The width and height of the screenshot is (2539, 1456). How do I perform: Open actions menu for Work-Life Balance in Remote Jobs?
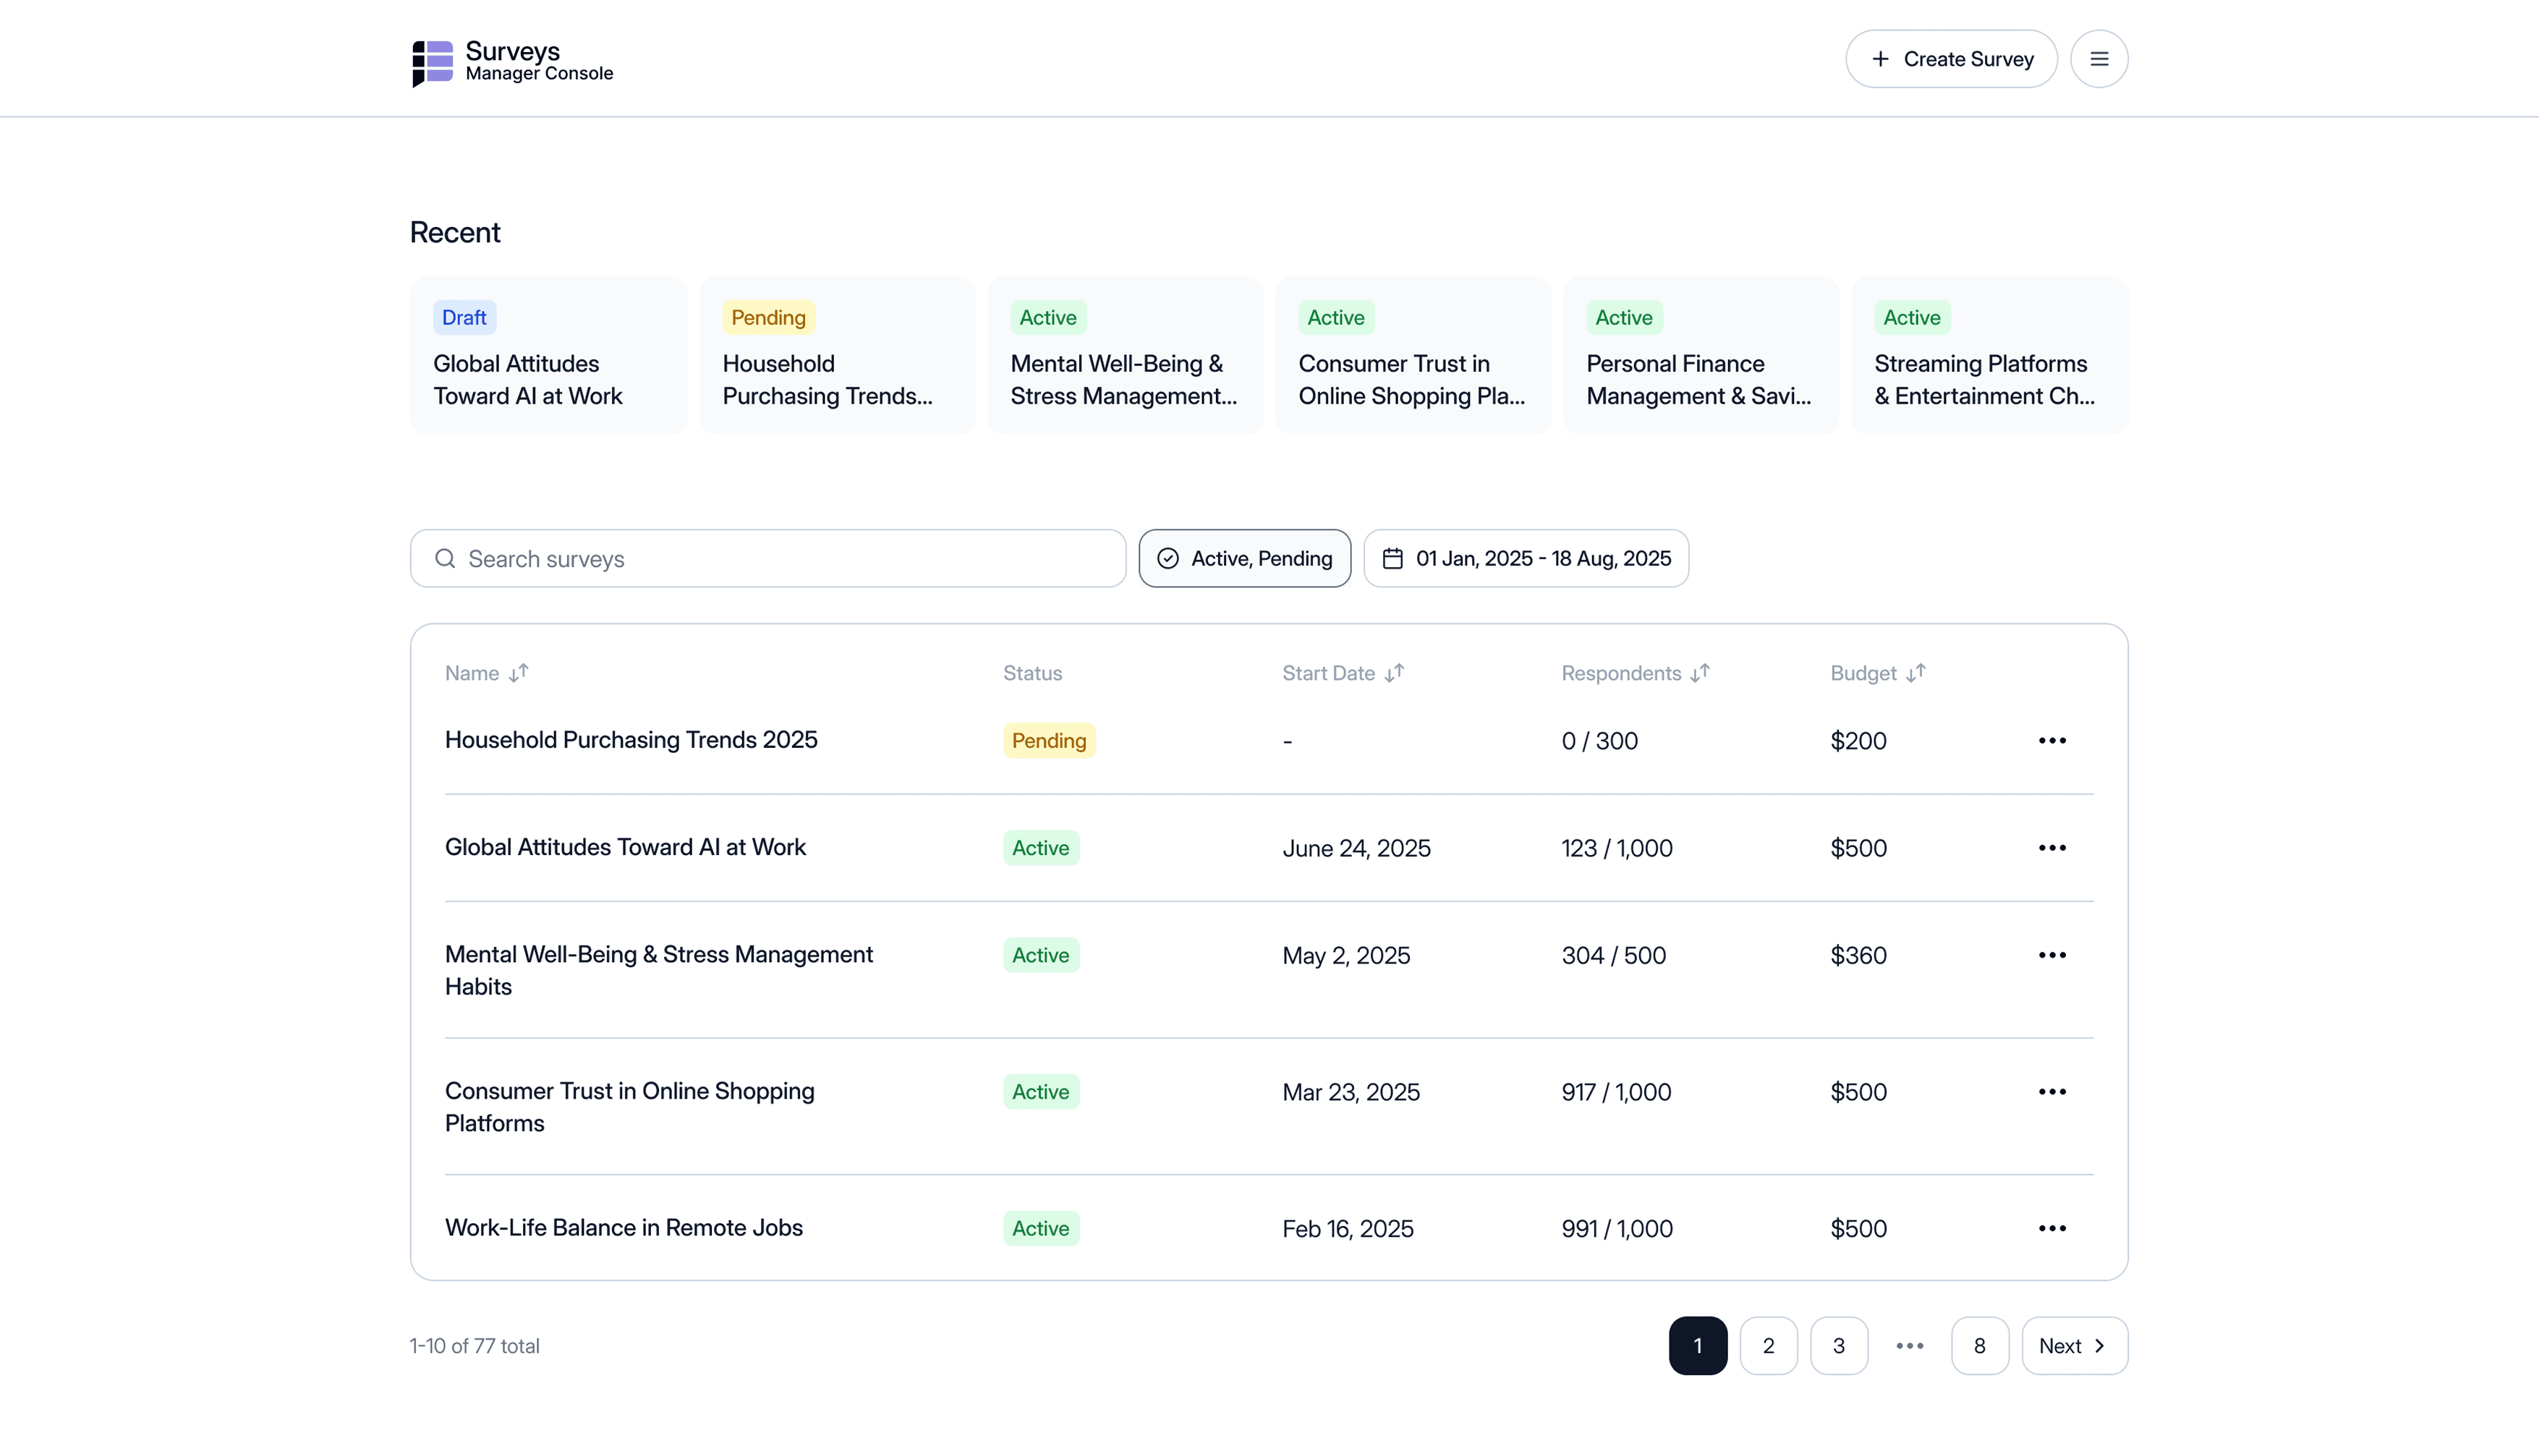point(2051,1228)
